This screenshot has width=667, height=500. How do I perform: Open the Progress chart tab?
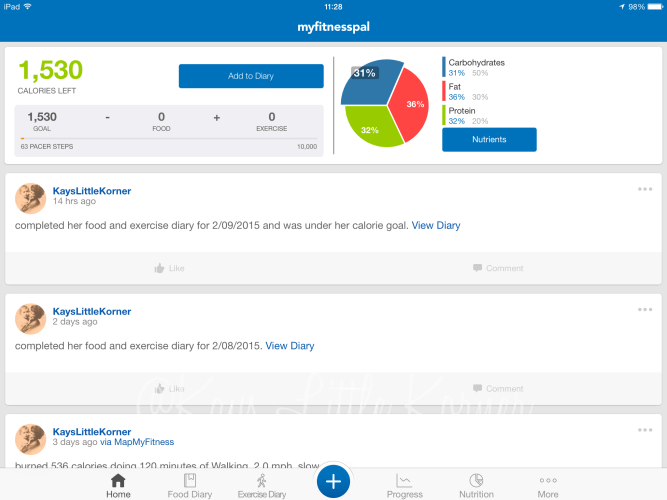(x=404, y=484)
